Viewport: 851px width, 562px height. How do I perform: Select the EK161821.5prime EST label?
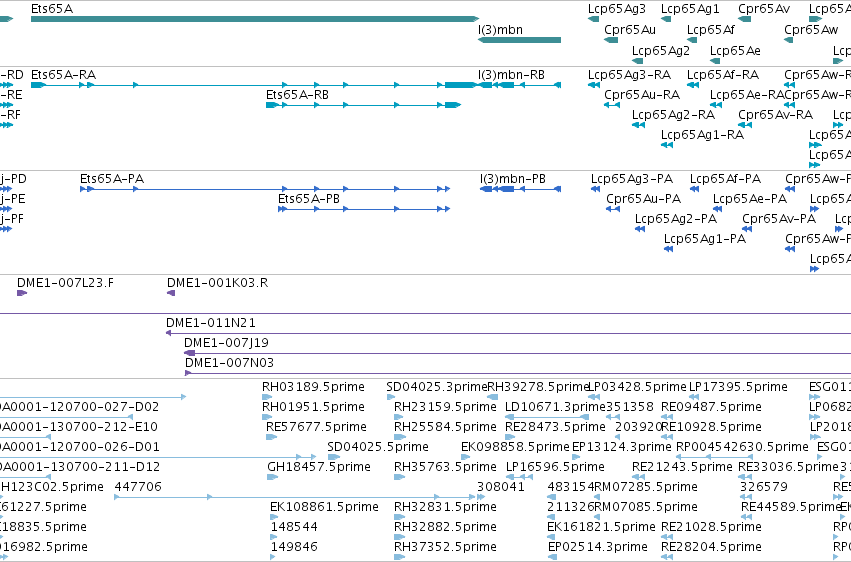(x=601, y=527)
